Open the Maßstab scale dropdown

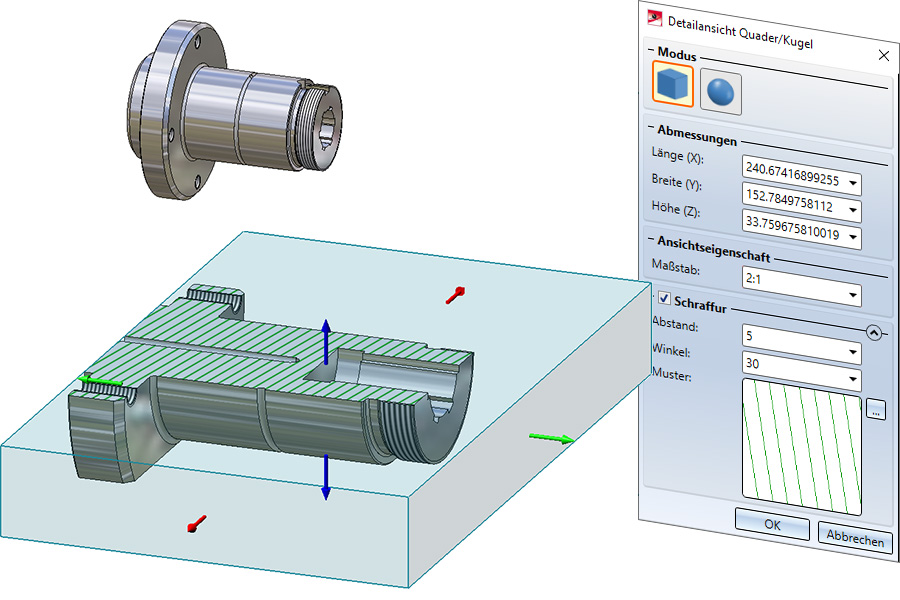click(852, 295)
